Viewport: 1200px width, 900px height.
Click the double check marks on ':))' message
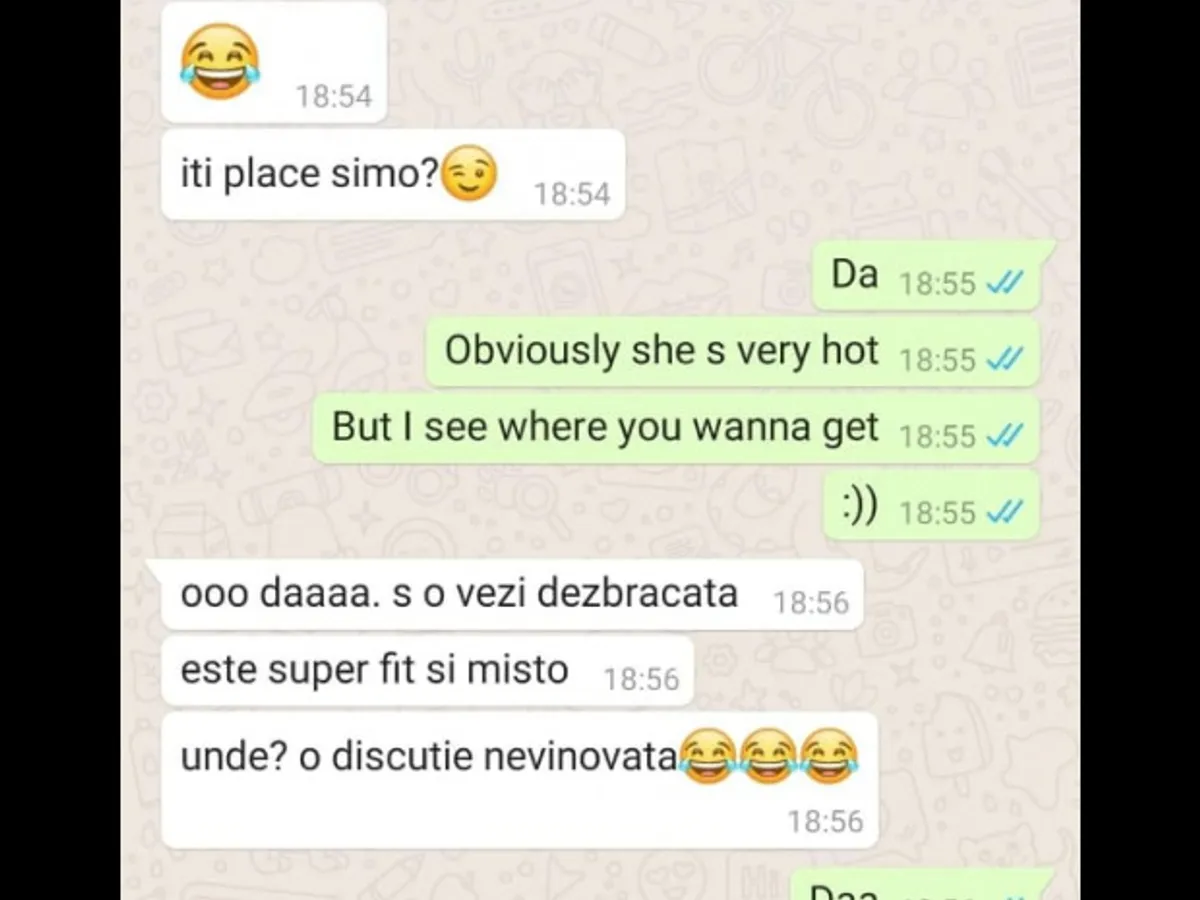pyautogui.click(x=1005, y=512)
